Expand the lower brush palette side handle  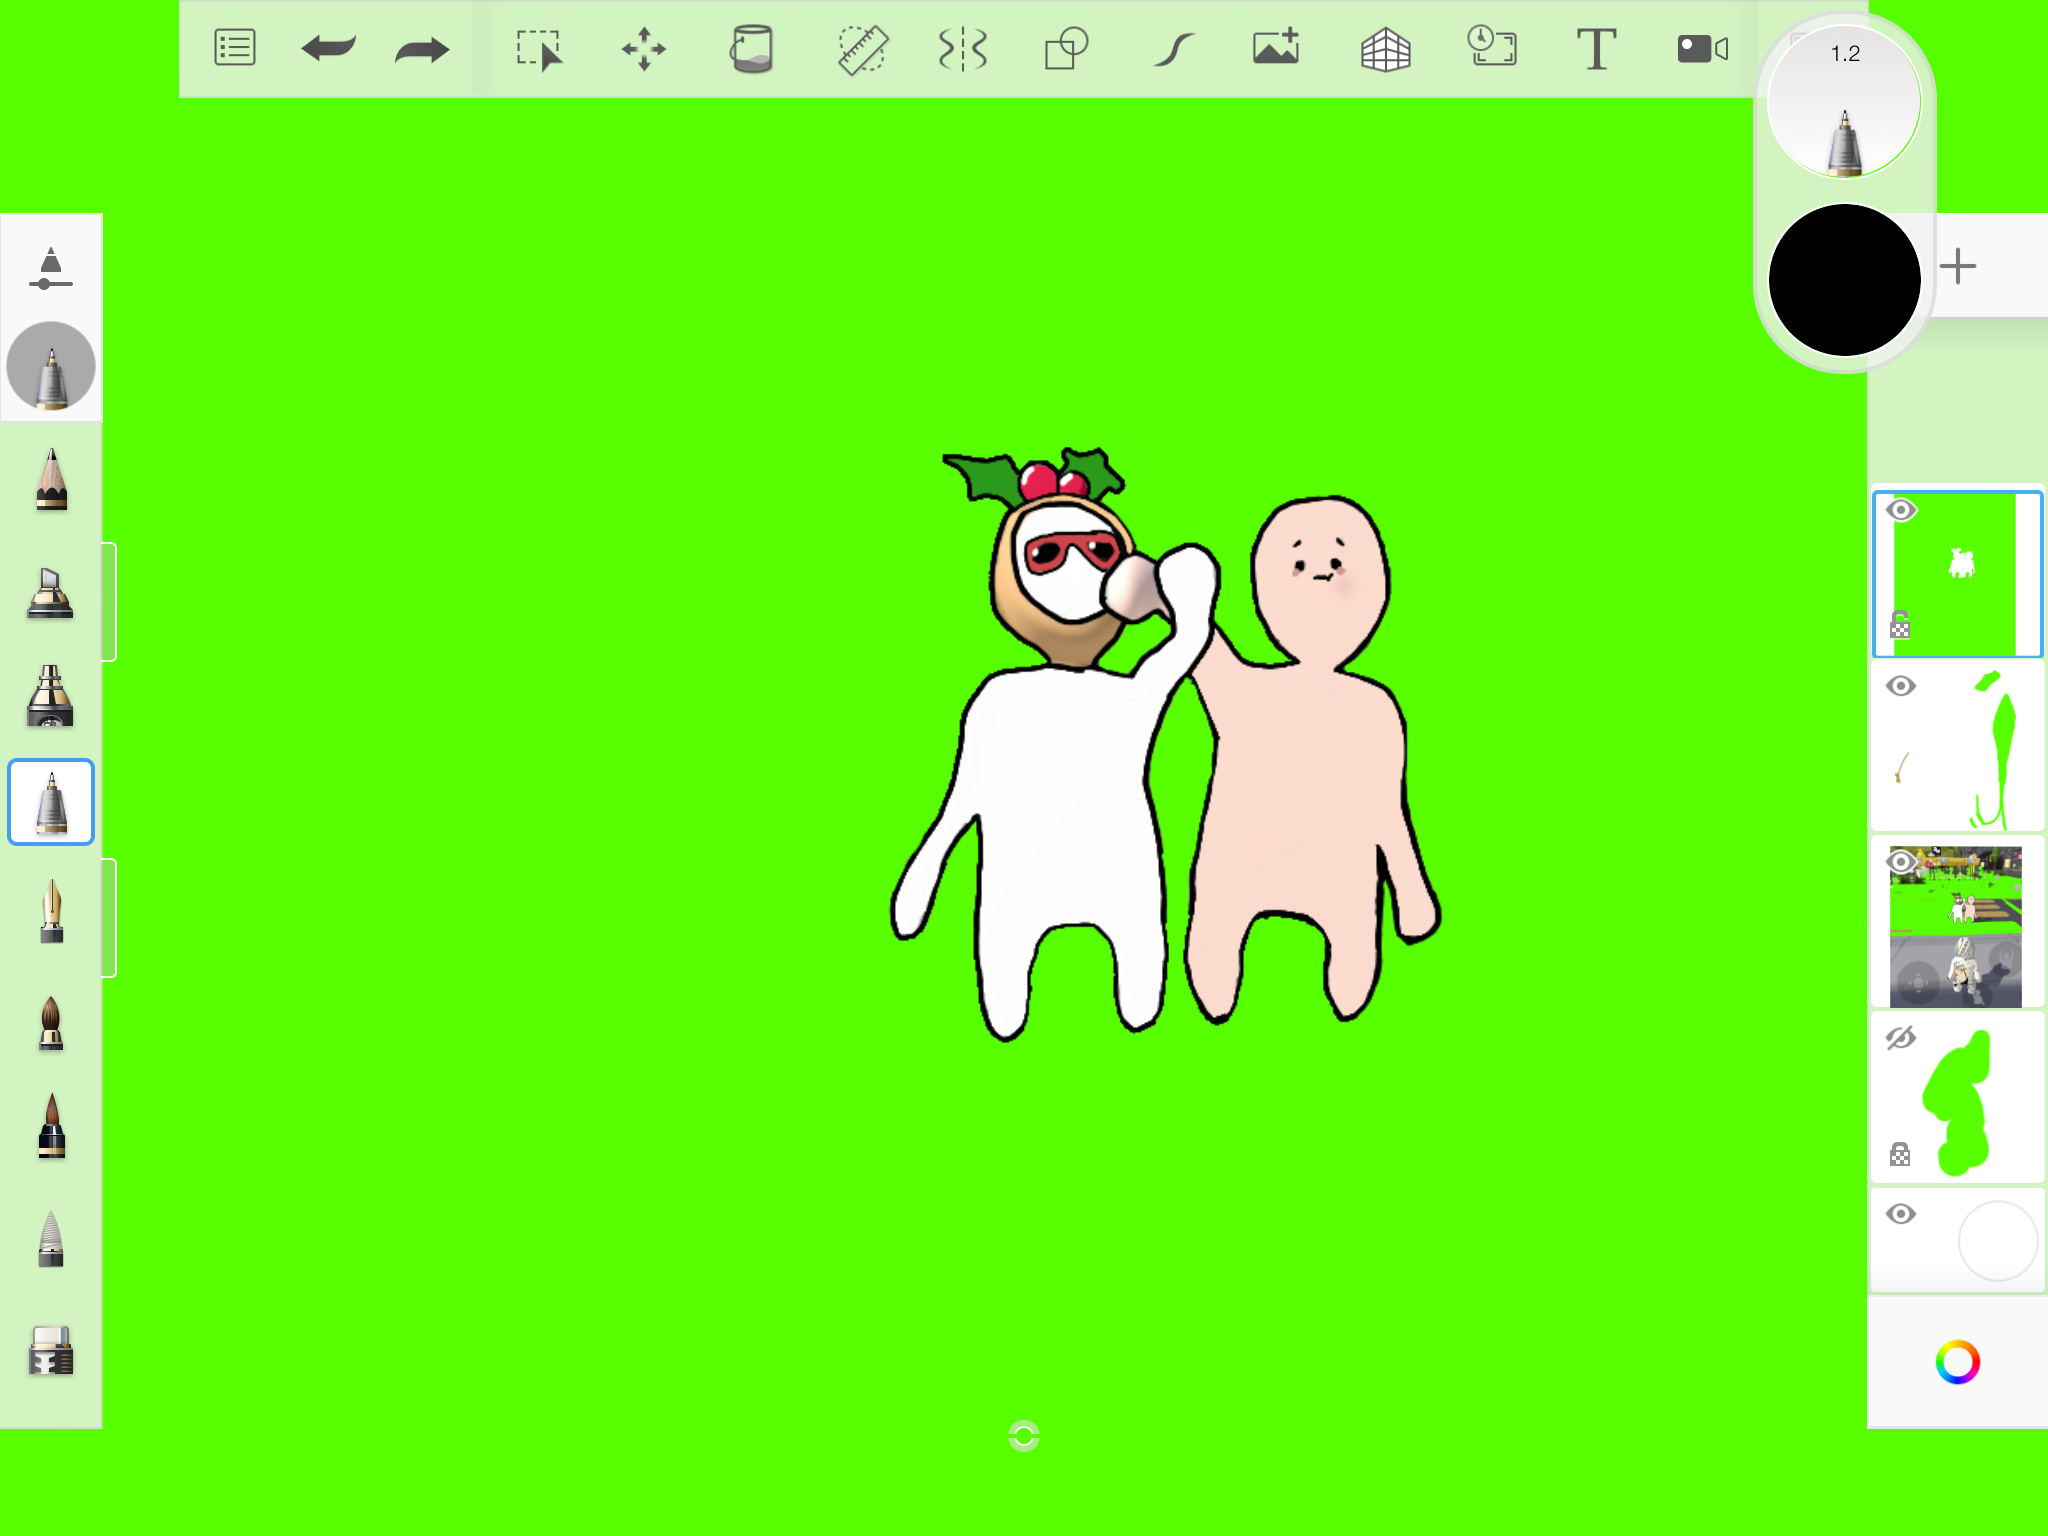pyautogui.click(x=109, y=917)
